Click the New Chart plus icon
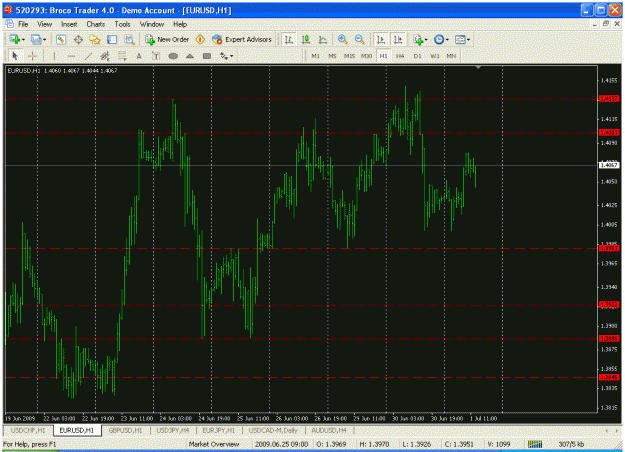625x452 pixels. pos(14,39)
